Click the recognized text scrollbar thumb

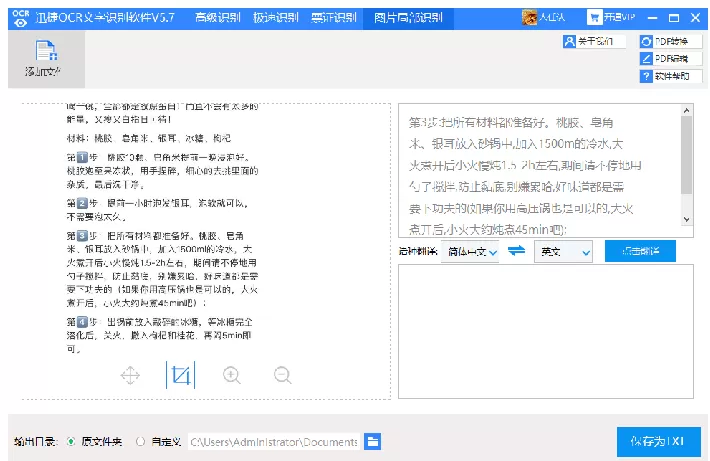coord(686,155)
